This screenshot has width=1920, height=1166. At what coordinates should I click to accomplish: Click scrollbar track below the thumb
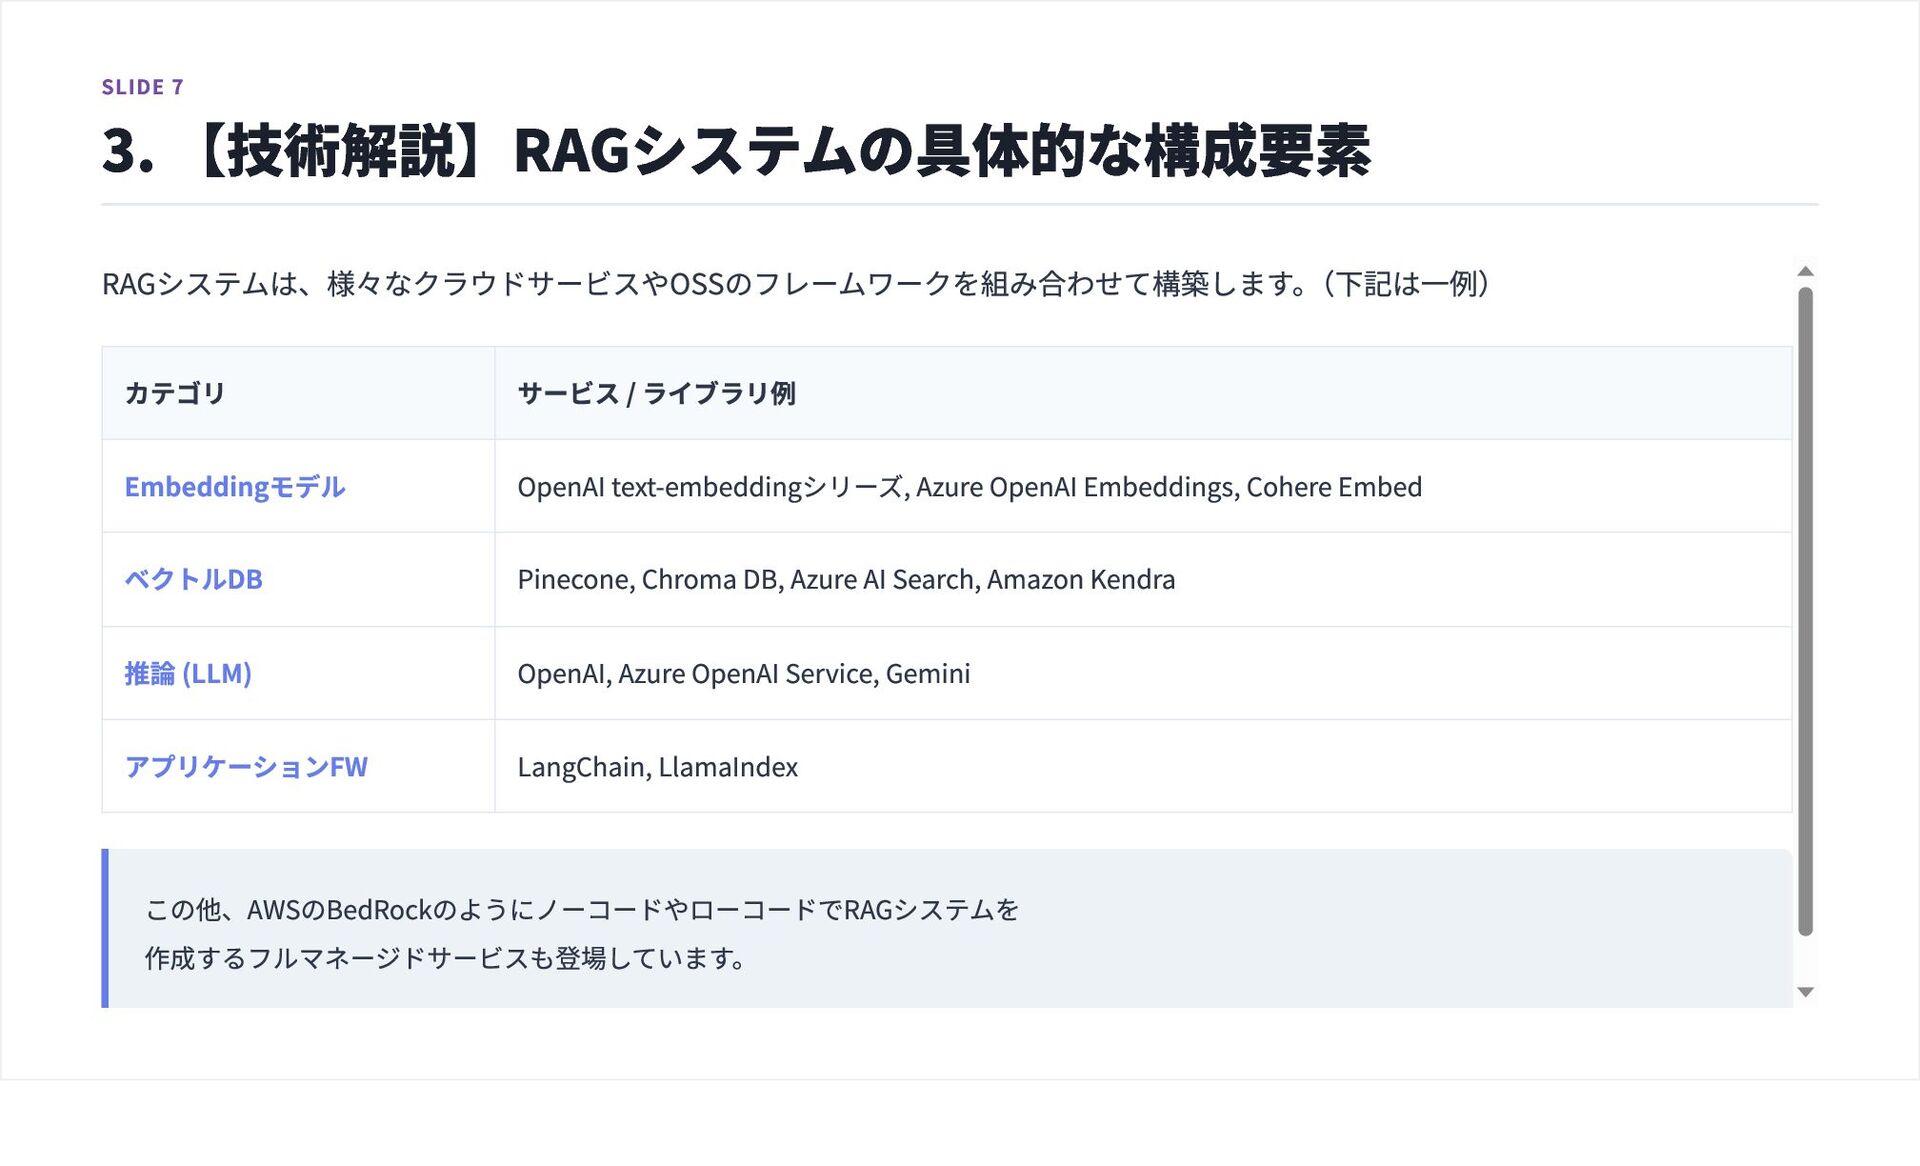1805,960
